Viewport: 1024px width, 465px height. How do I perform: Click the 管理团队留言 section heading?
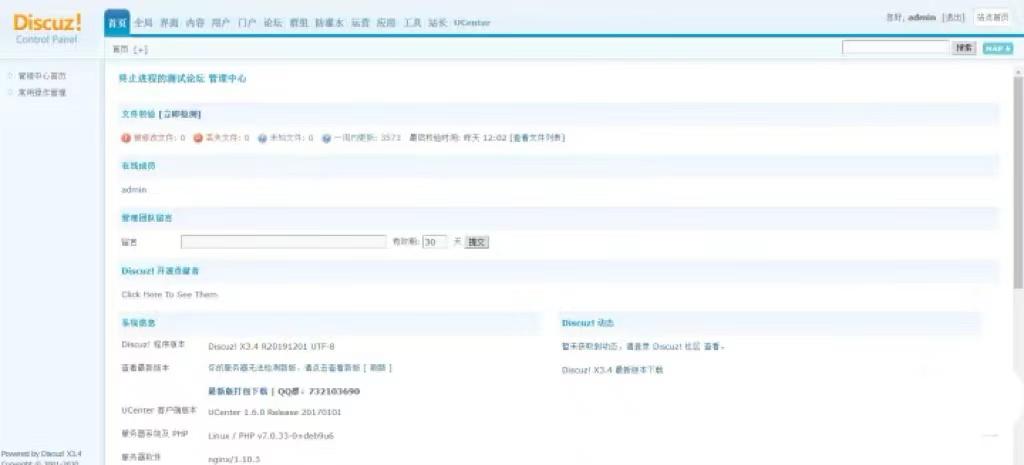click(x=147, y=218)
